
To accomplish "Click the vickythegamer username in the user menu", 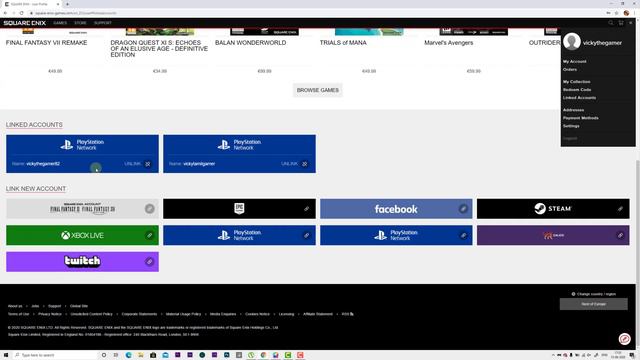I will (602, 42).
